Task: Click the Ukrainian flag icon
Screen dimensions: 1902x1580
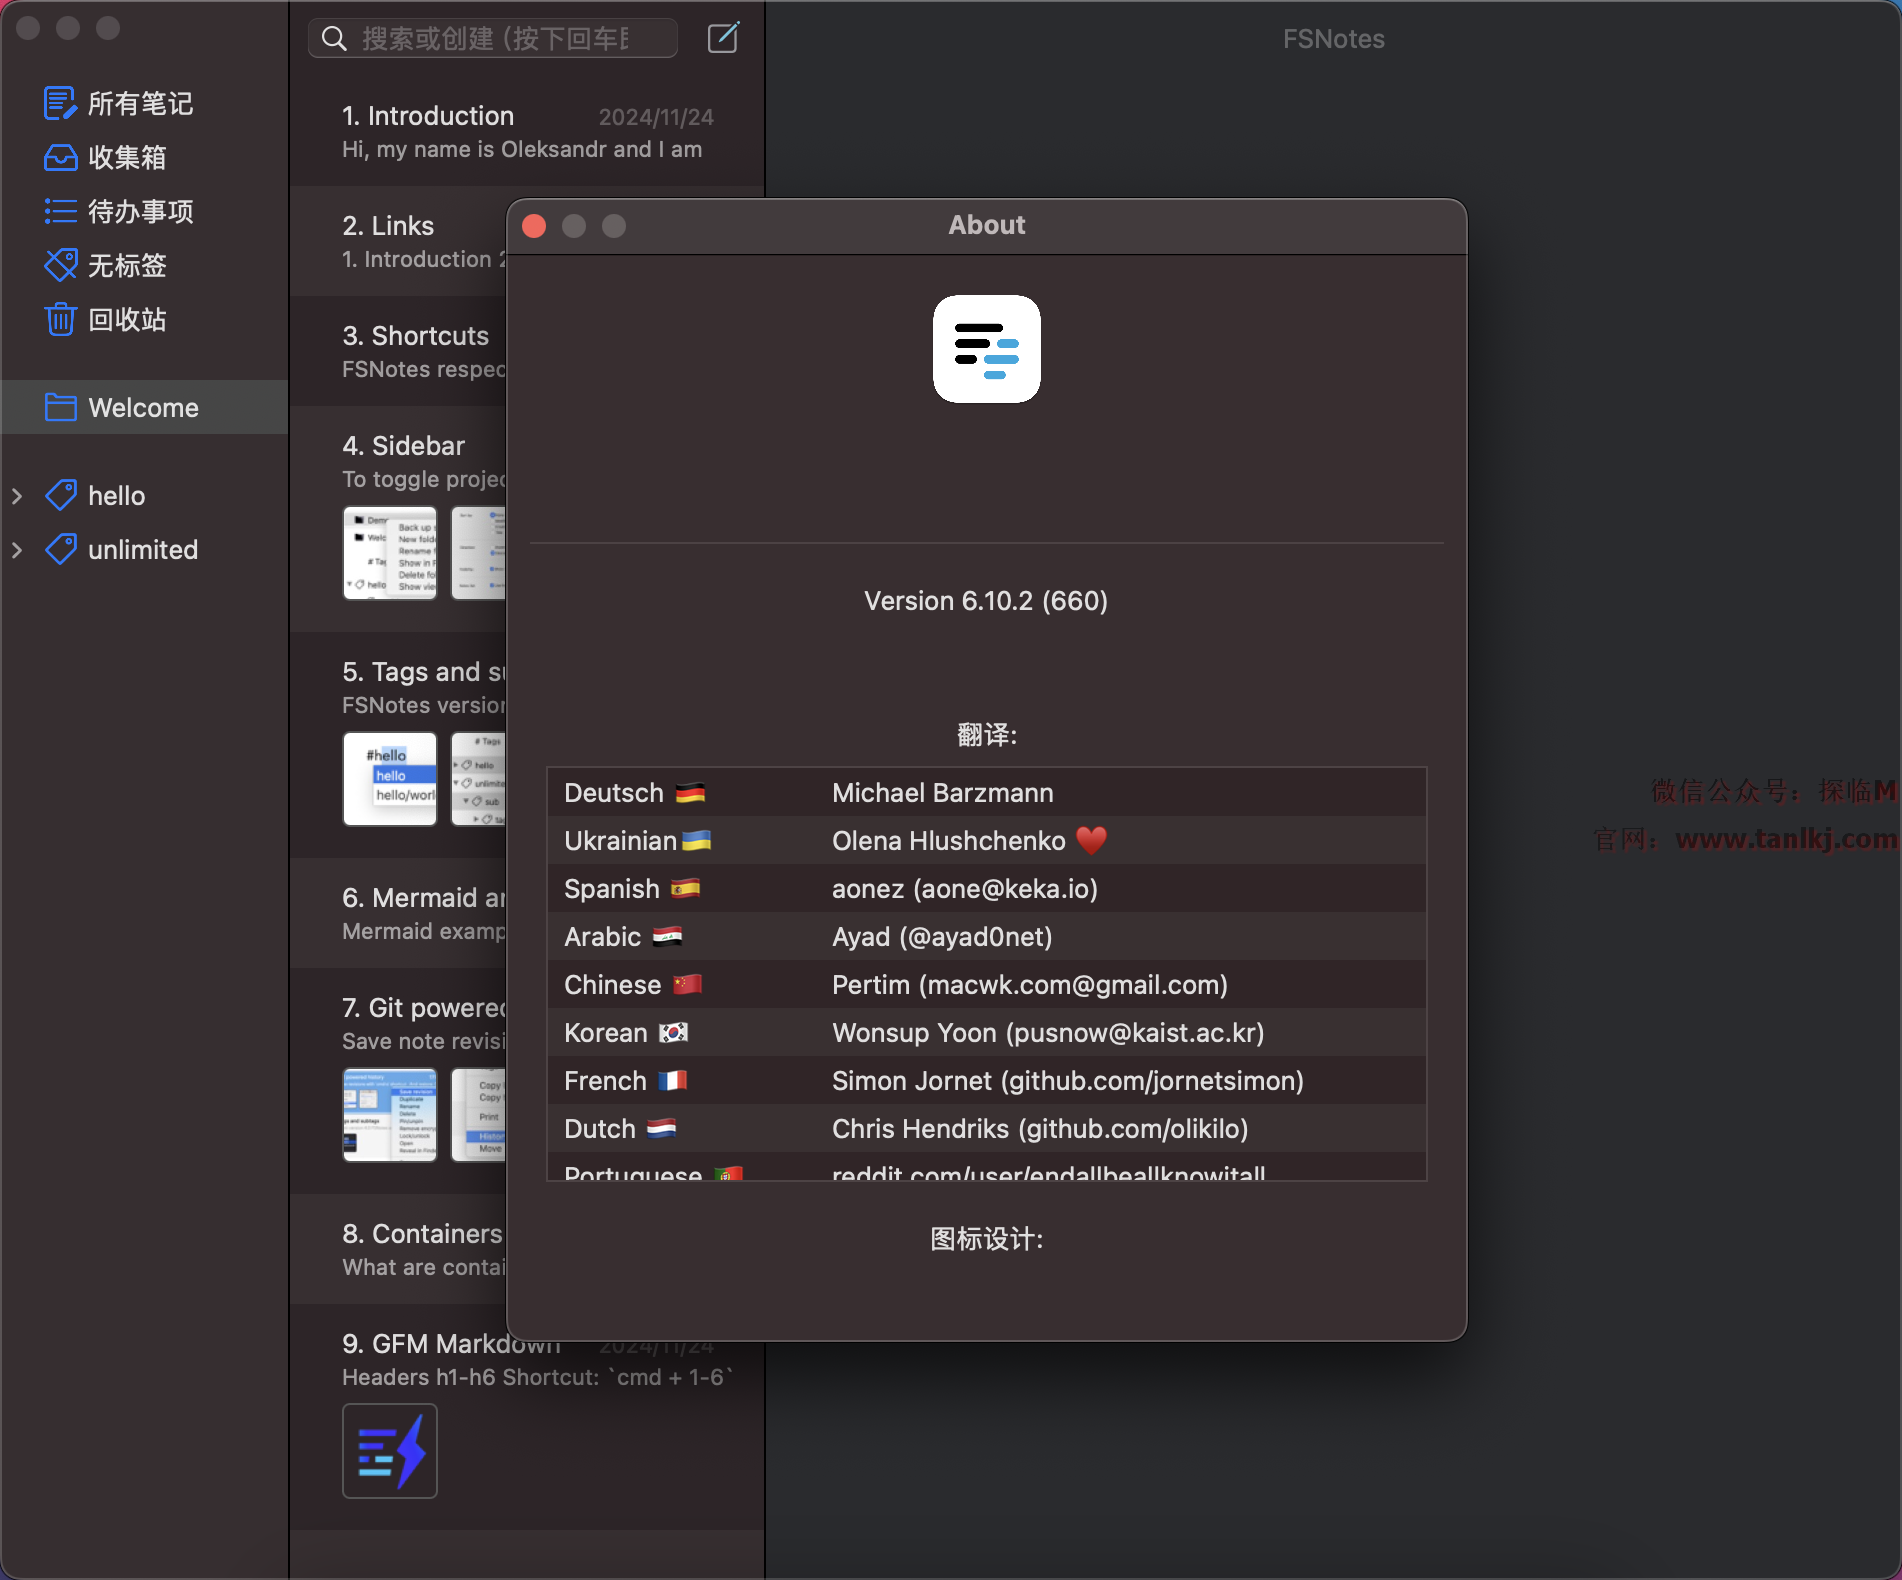Action: tap(696, 841)
